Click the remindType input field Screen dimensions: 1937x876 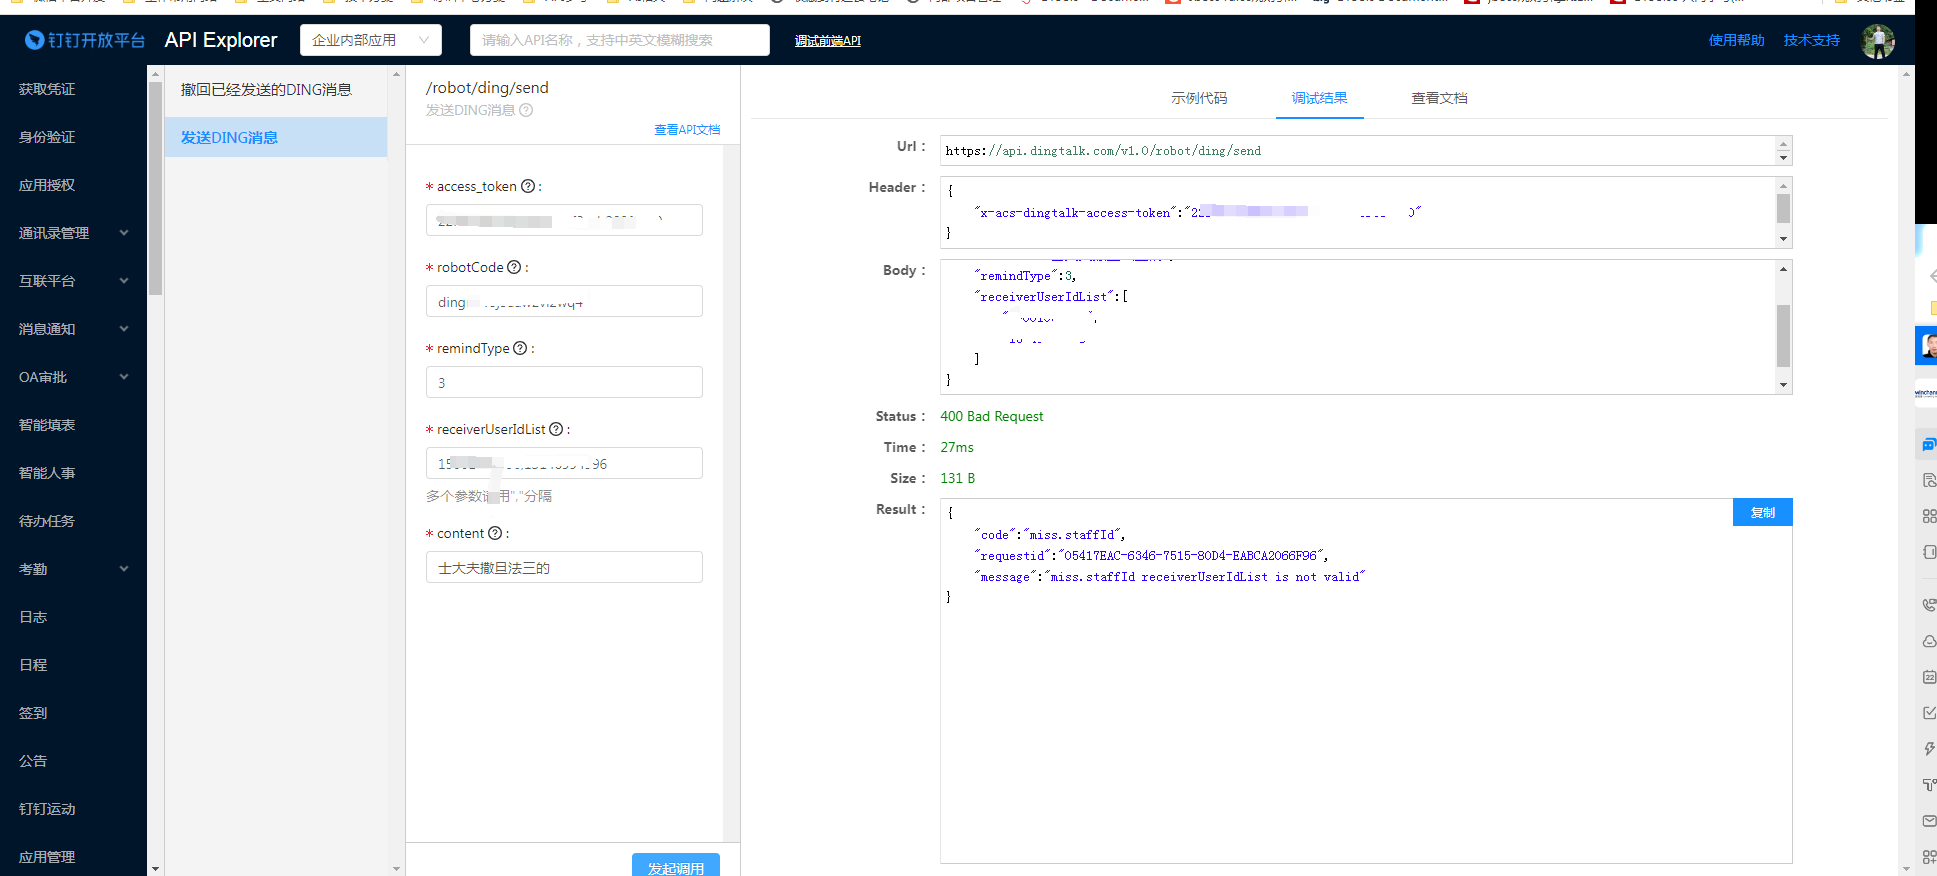564,382
